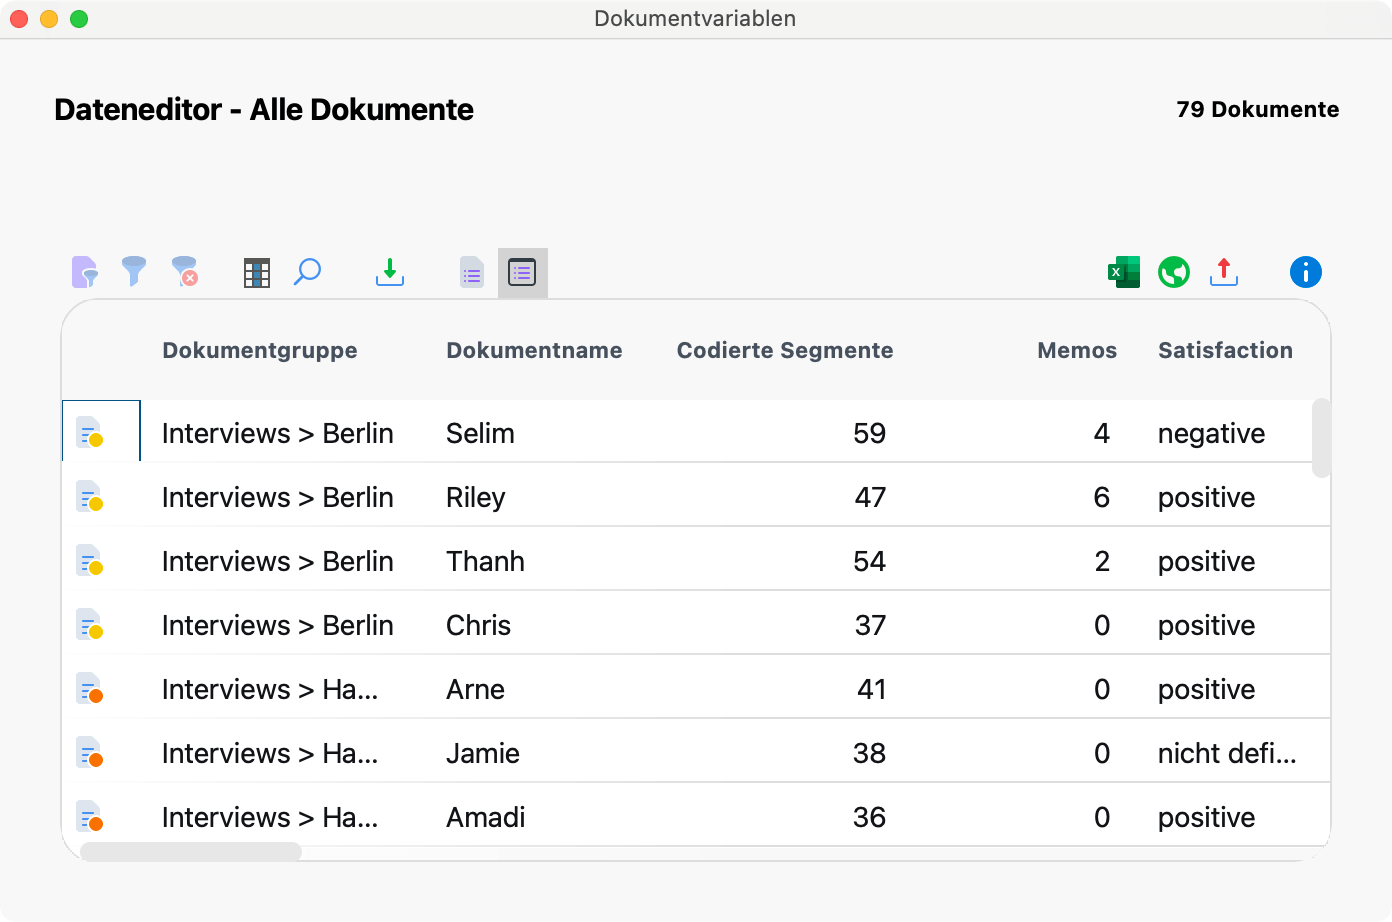Click Interviews > Ha... in Arne row
The width and height of the screenshot is (1392, 922).
[270, 689]
